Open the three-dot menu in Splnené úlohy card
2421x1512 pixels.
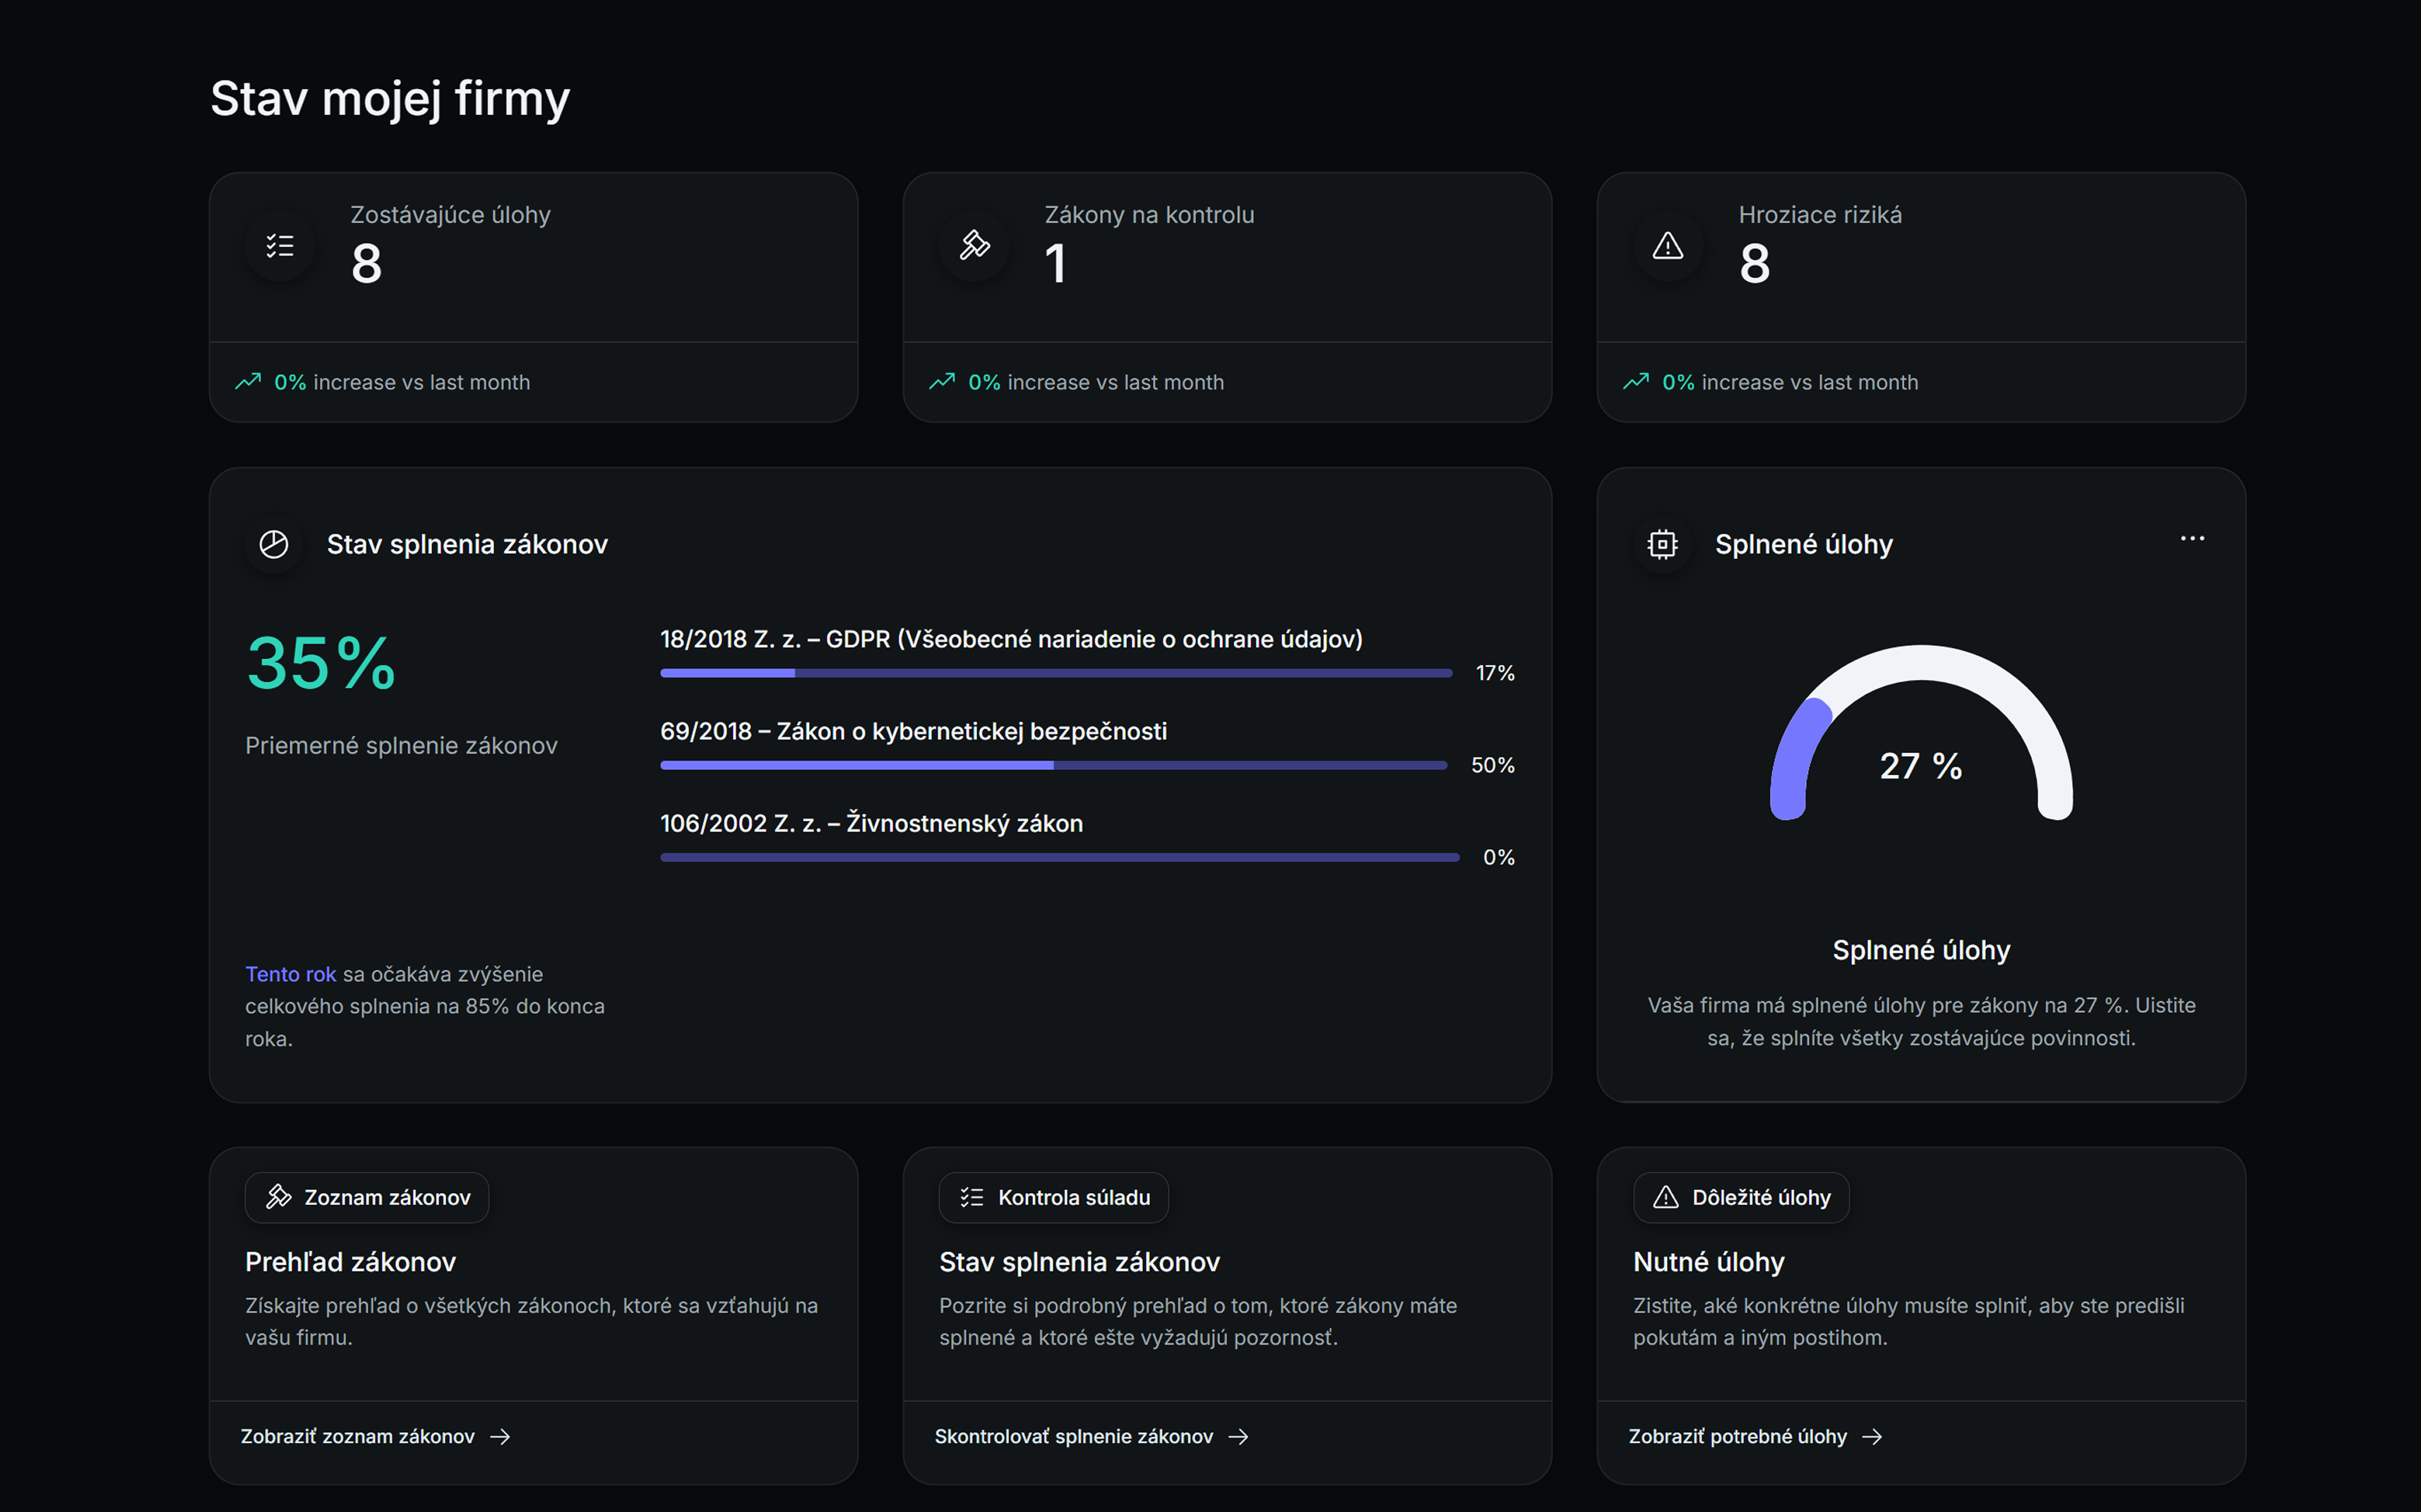(2192, 539)
